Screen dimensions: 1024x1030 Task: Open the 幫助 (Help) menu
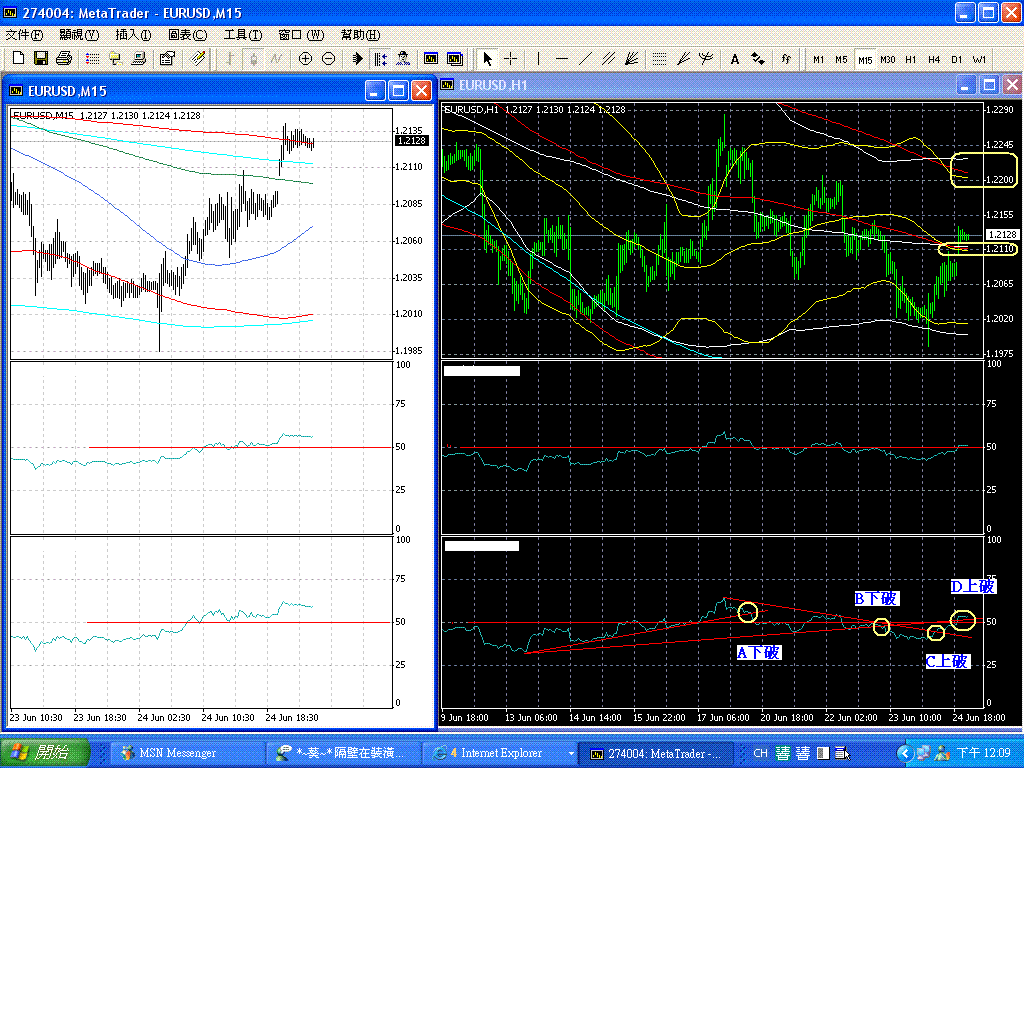coord(360,35)
